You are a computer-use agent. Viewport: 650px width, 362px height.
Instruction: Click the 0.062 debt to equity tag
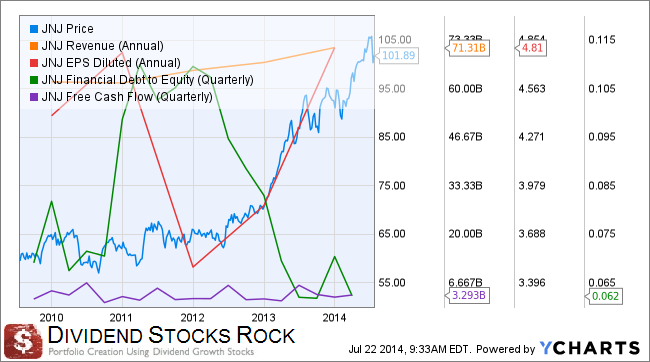tap(604, 296)
